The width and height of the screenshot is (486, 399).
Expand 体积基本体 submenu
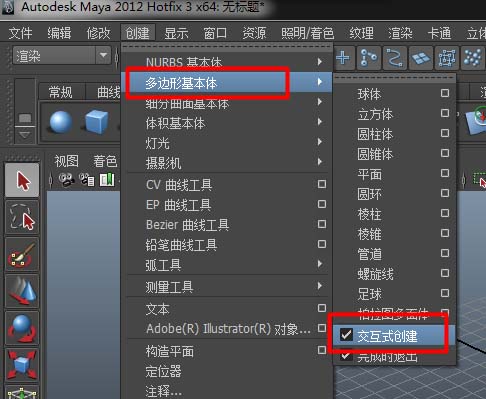coord(227,123)
